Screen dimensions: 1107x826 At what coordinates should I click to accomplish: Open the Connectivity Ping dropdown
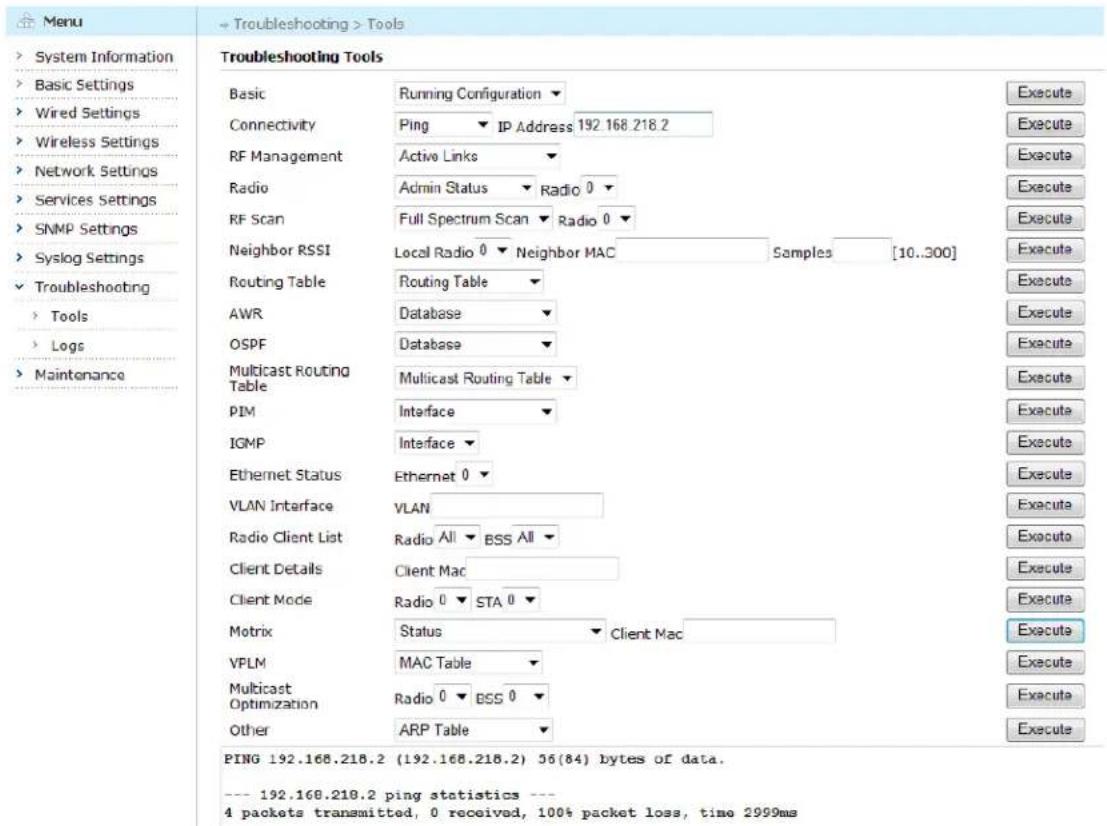pos(442,125)
